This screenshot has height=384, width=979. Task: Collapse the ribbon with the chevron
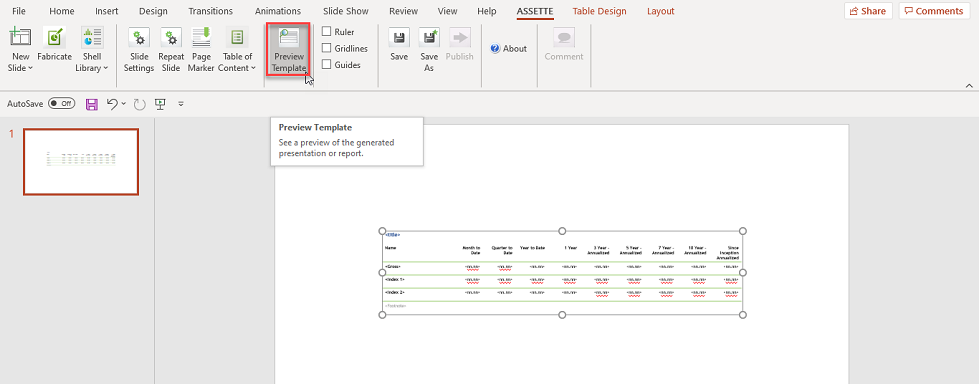pyautogui.click(x=969, y=85)
